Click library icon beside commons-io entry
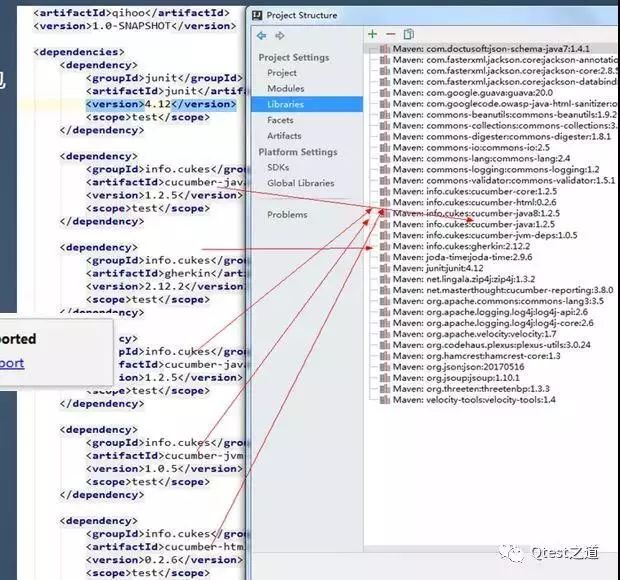The image size is (620, 580). [x=385, y=147]
